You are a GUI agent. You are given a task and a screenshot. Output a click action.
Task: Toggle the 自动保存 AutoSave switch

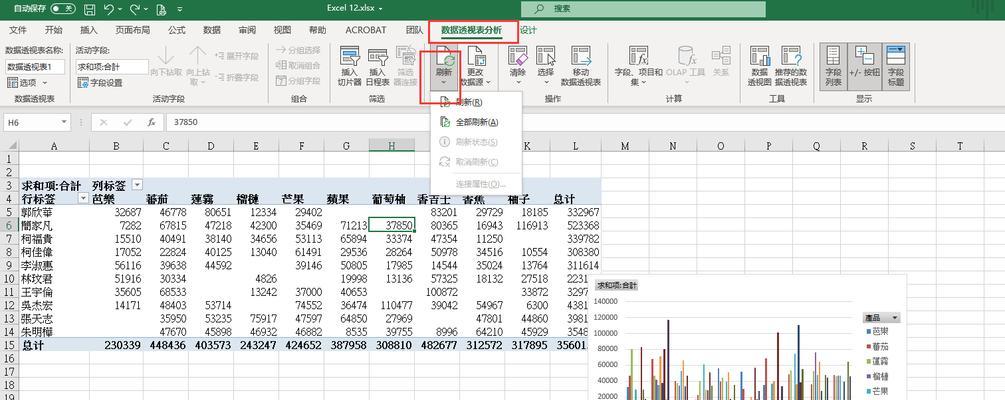click(x=63, y=9)
